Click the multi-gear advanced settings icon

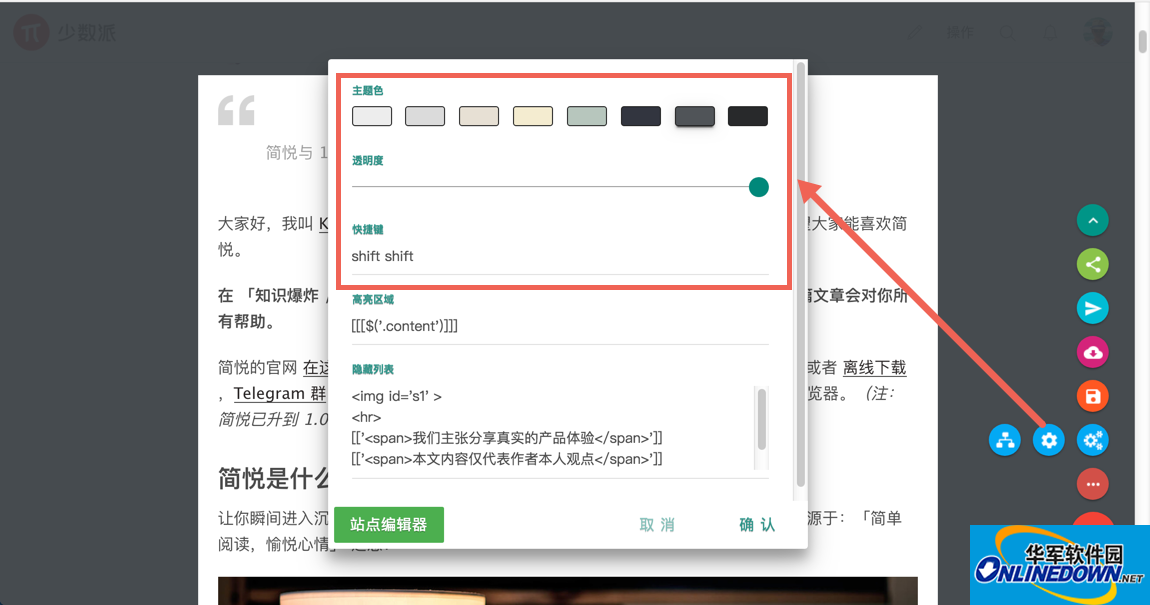click(x=1092, y=440)
